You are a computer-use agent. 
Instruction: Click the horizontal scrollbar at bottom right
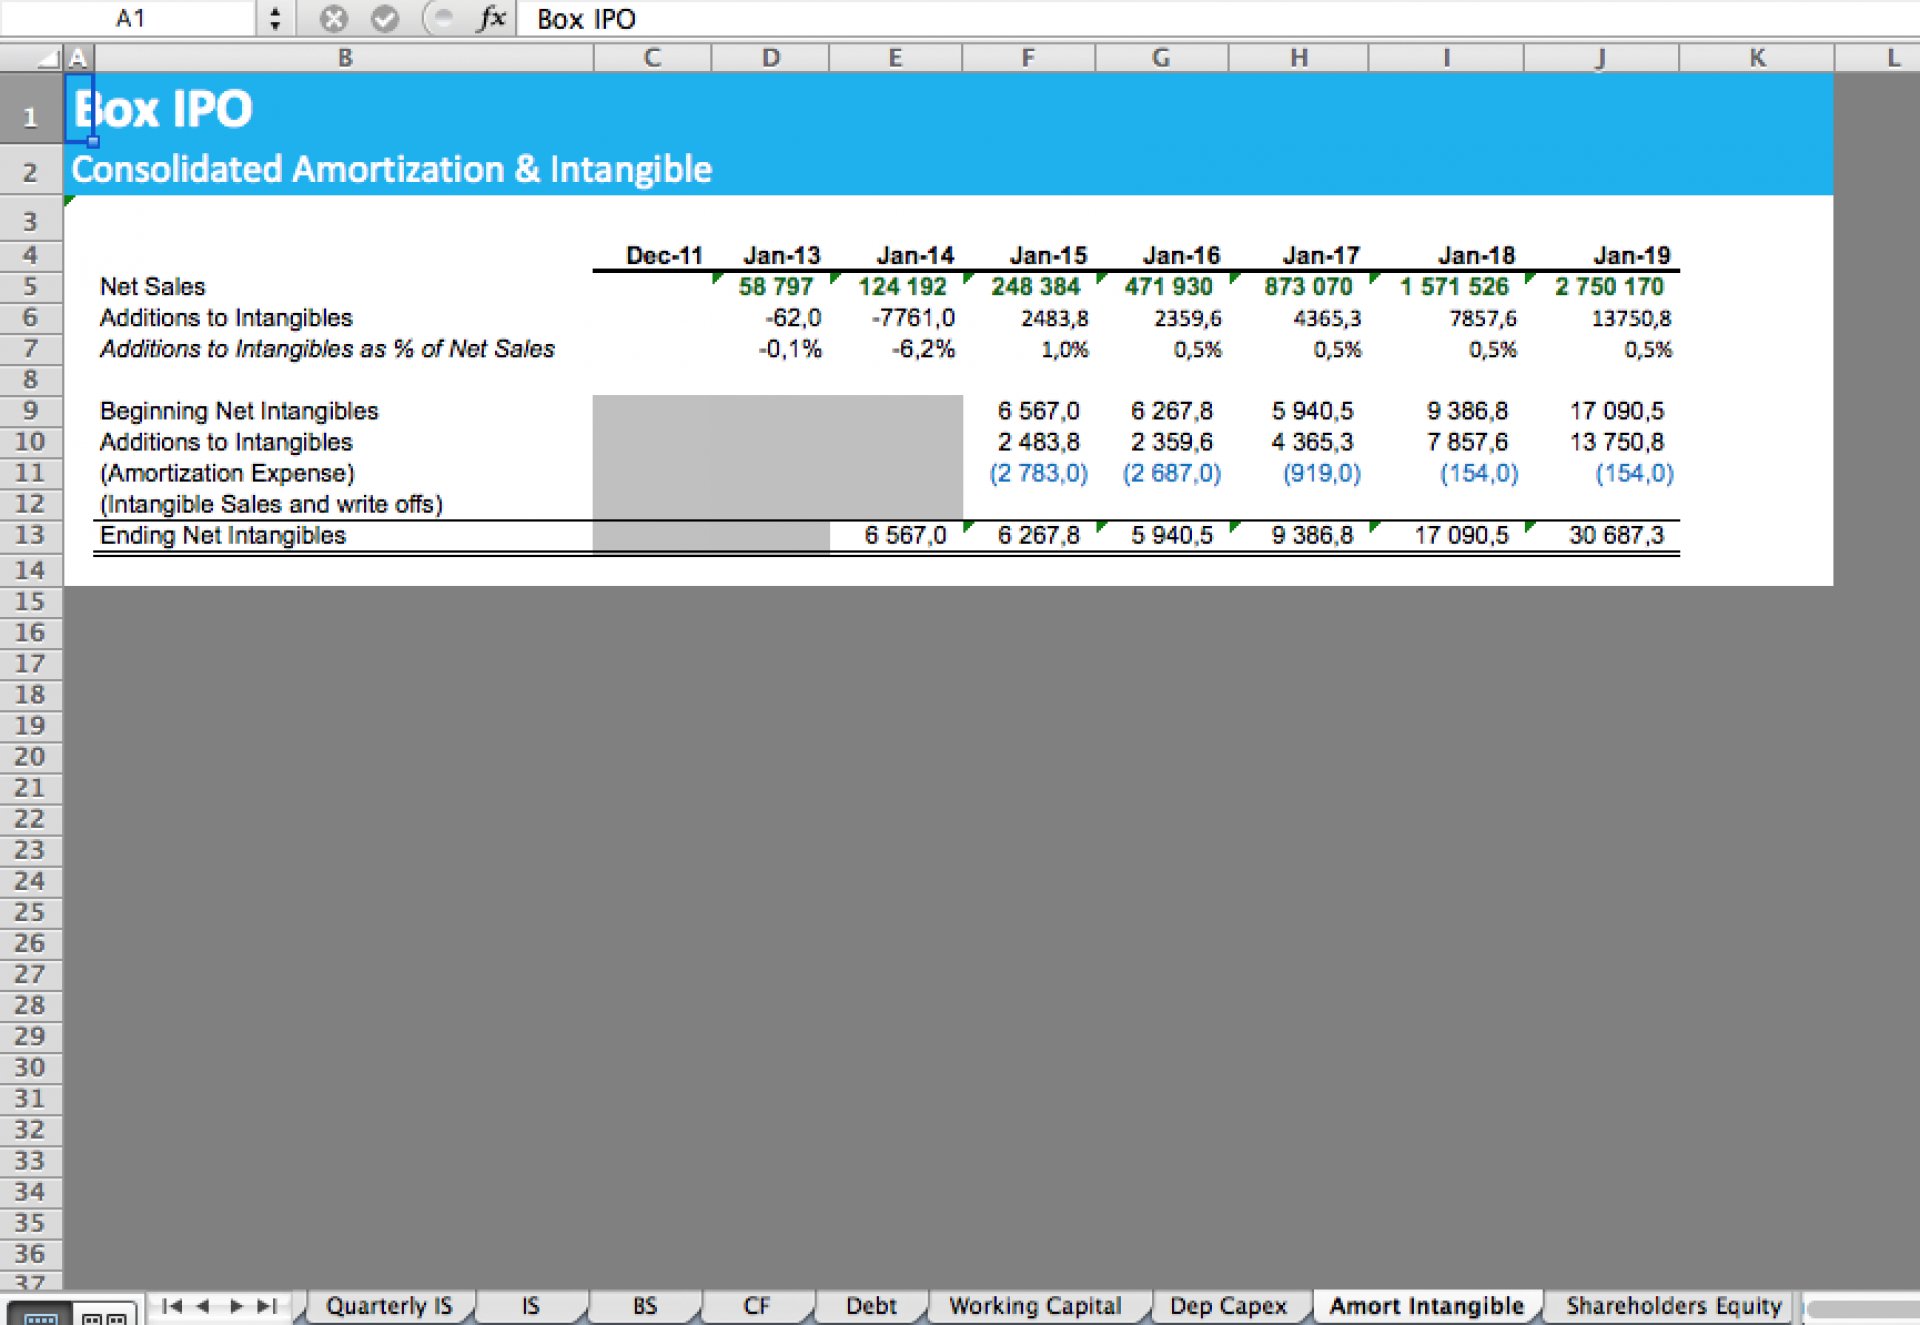point(1861,1308)
